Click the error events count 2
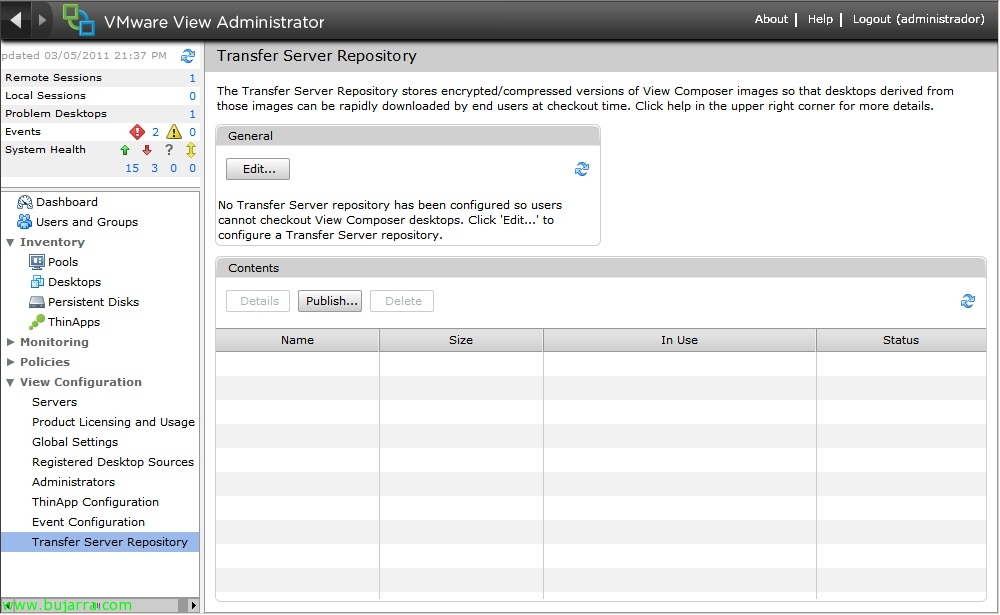Viewport: 1000px width, 615px height. (155, 132)
